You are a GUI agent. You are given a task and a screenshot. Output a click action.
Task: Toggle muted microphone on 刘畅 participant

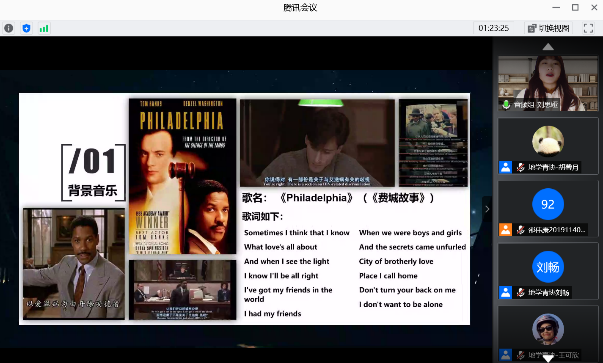[520, 293]
